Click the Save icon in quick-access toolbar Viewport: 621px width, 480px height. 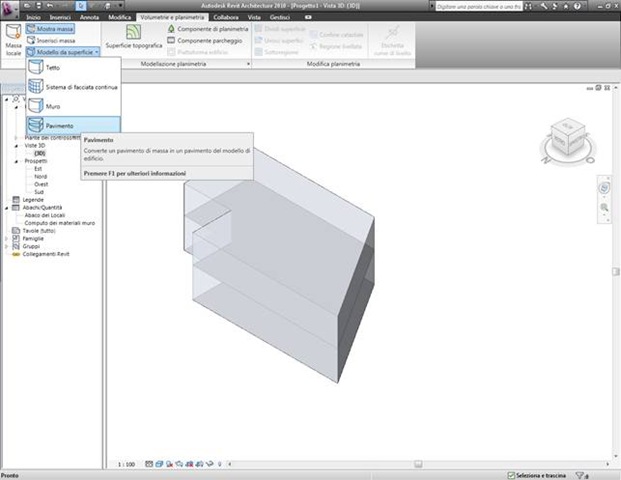[x=38, y=6]
